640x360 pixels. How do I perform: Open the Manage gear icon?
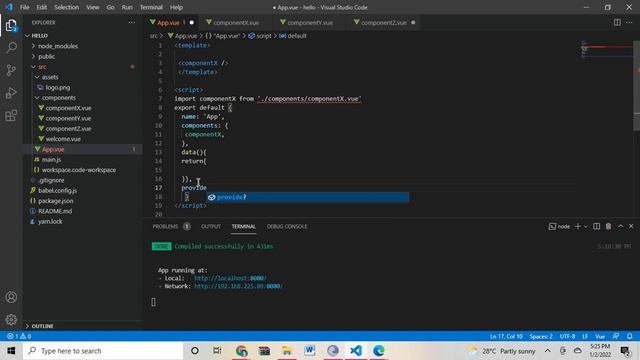coord(11,319)
